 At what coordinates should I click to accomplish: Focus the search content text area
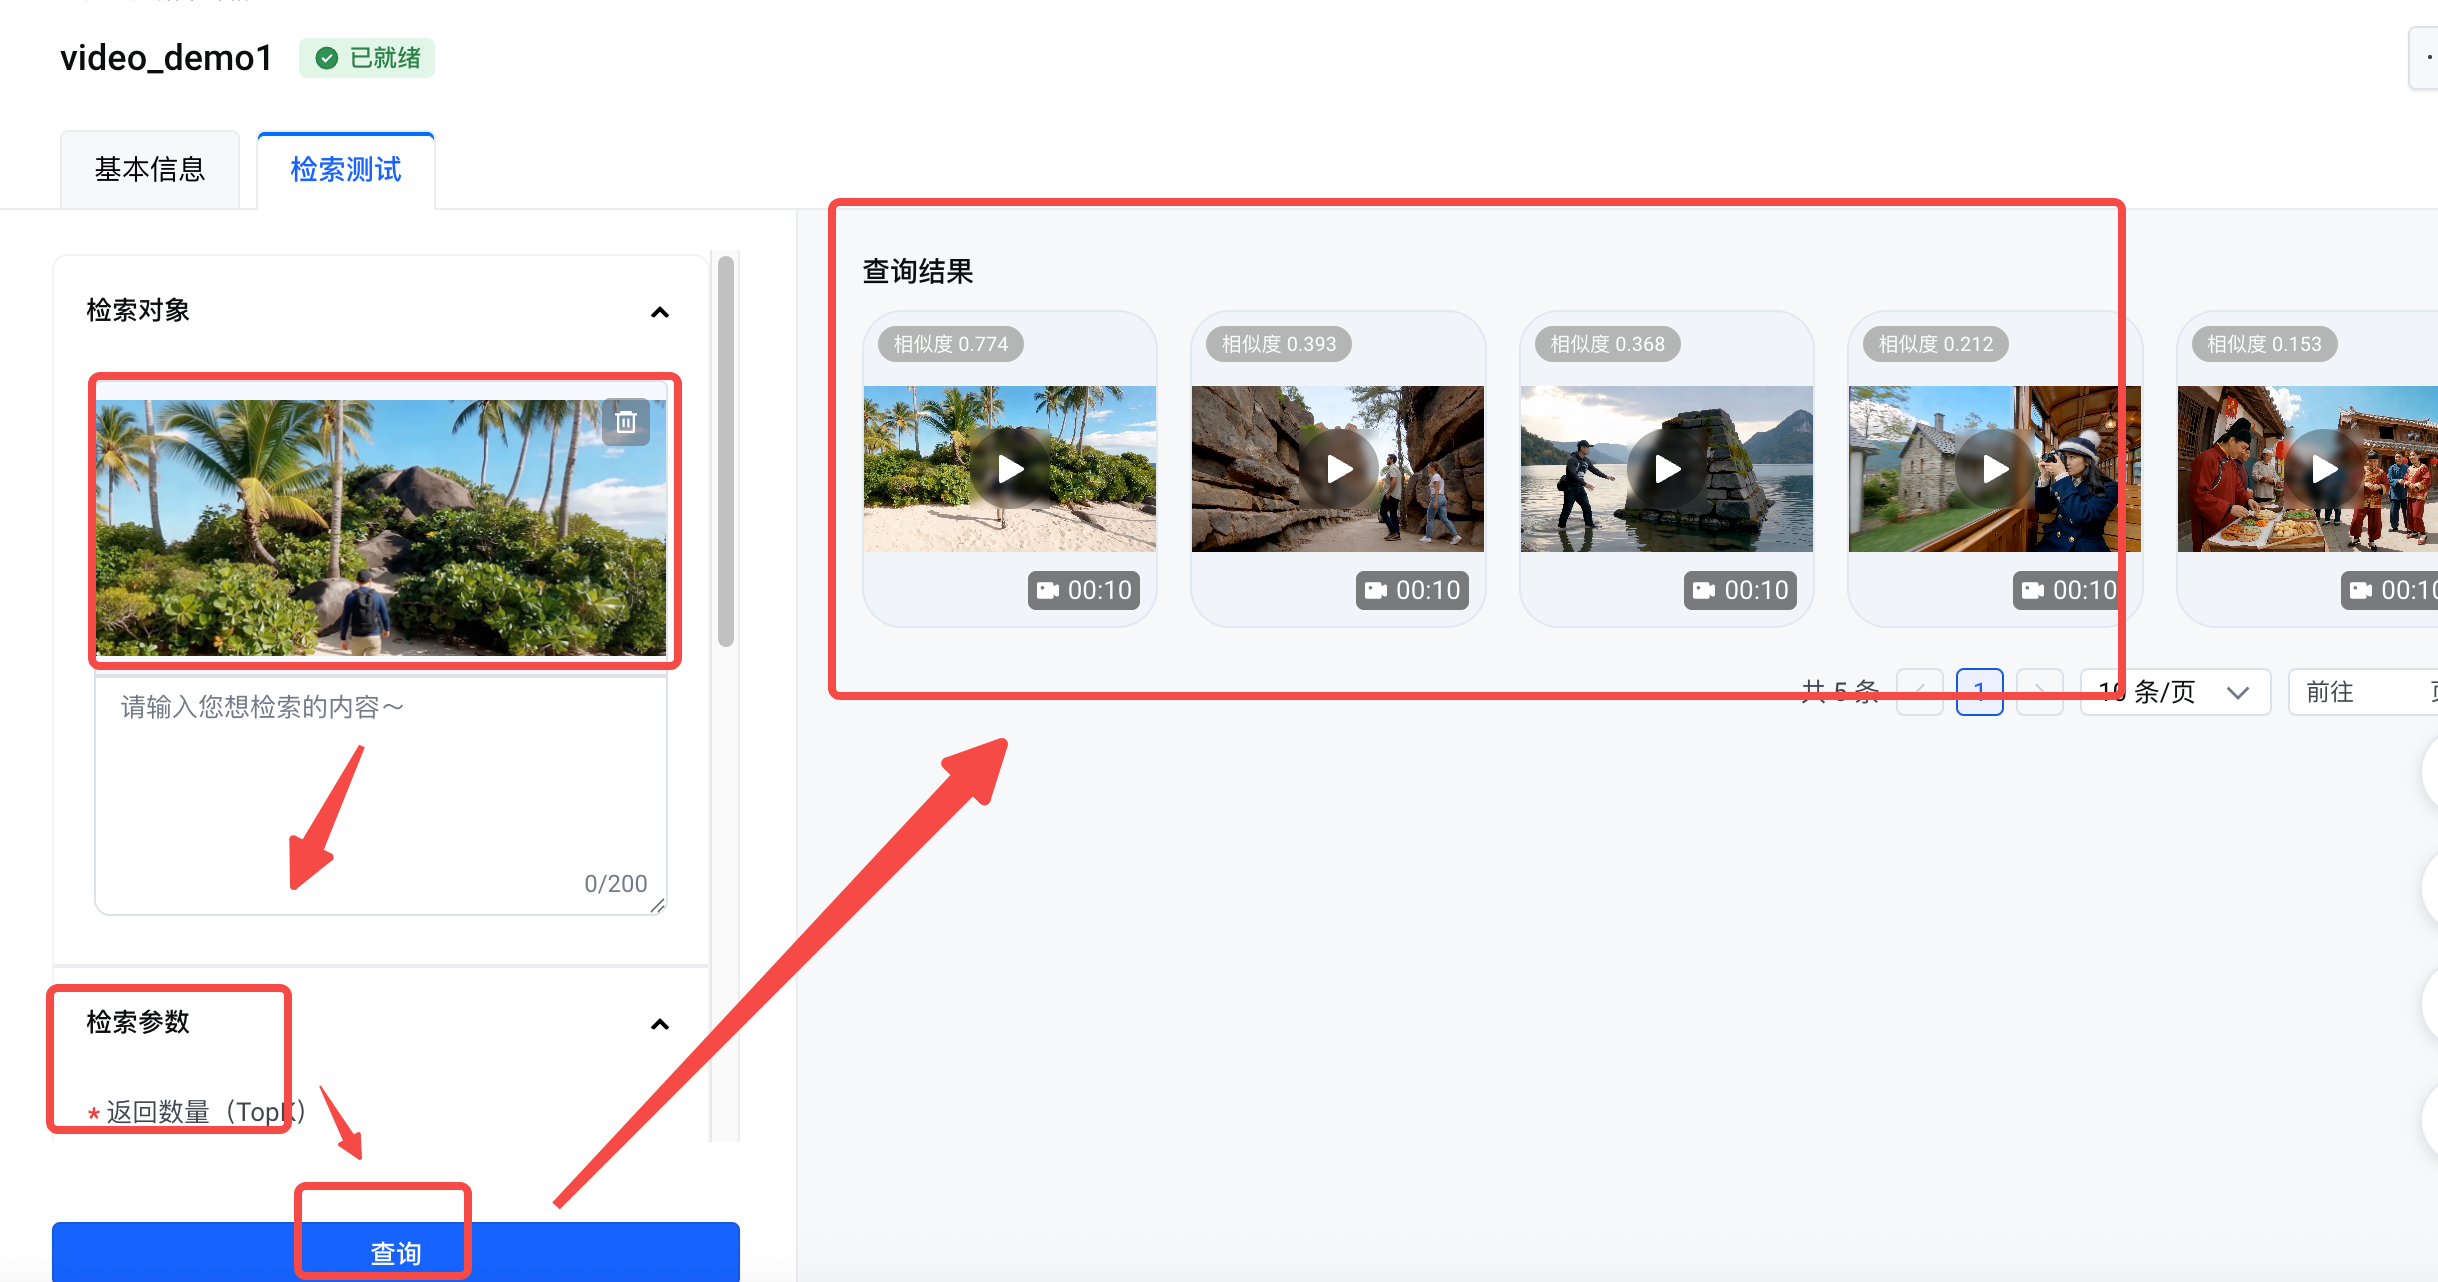(381, 795)
